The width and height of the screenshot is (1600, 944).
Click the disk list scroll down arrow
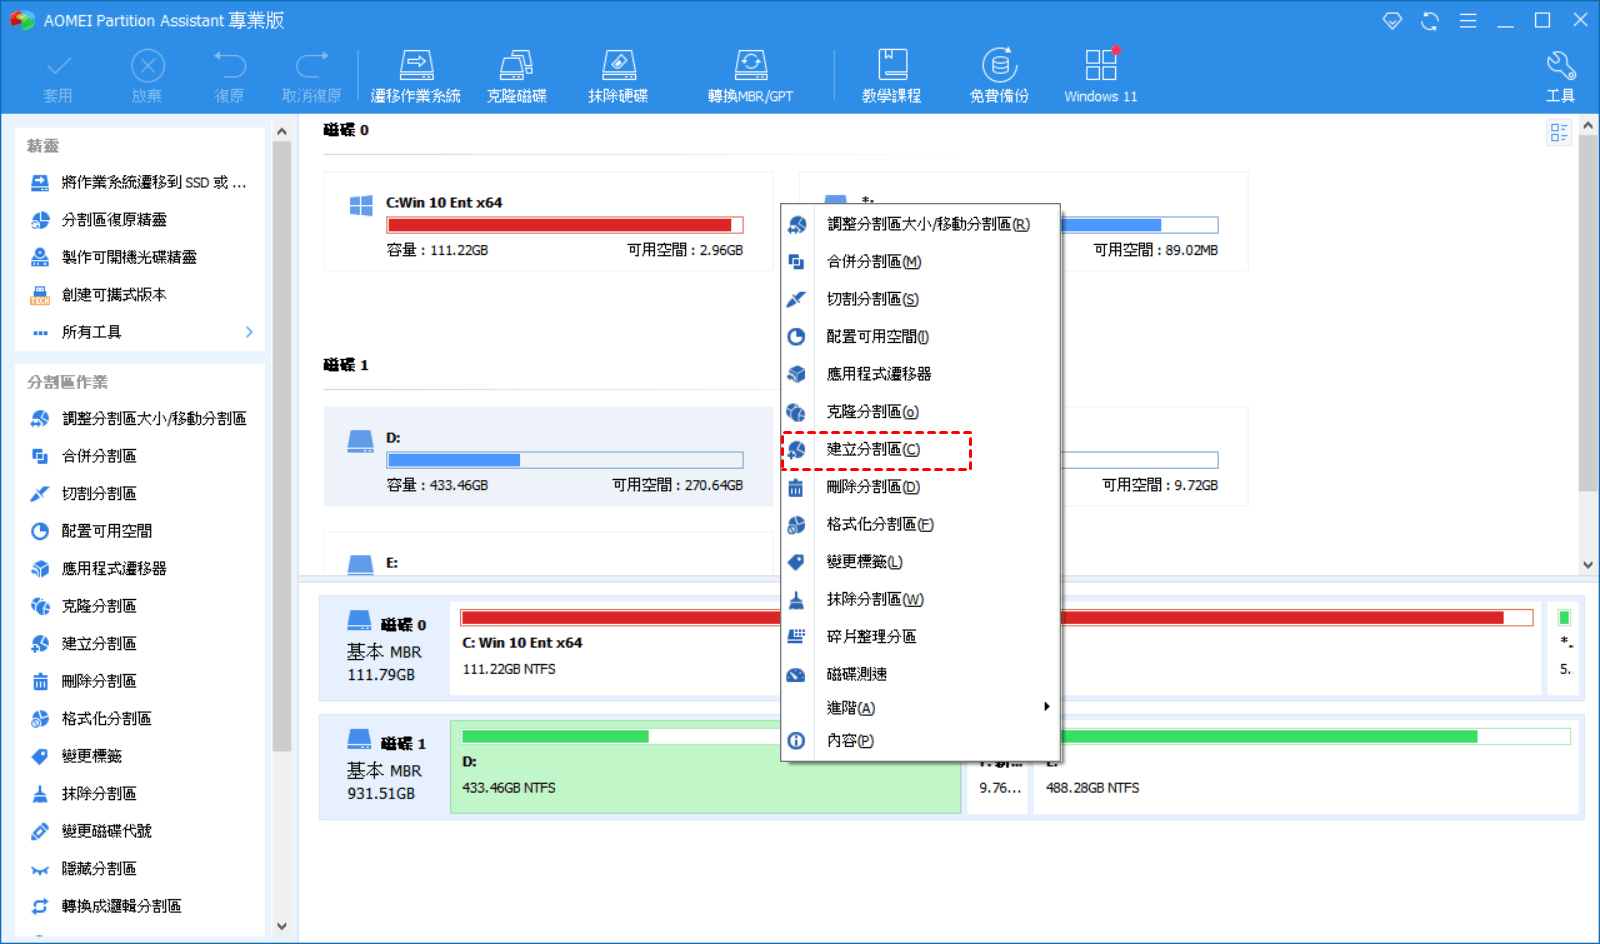pyautogui.click(x=1588, y=565)
